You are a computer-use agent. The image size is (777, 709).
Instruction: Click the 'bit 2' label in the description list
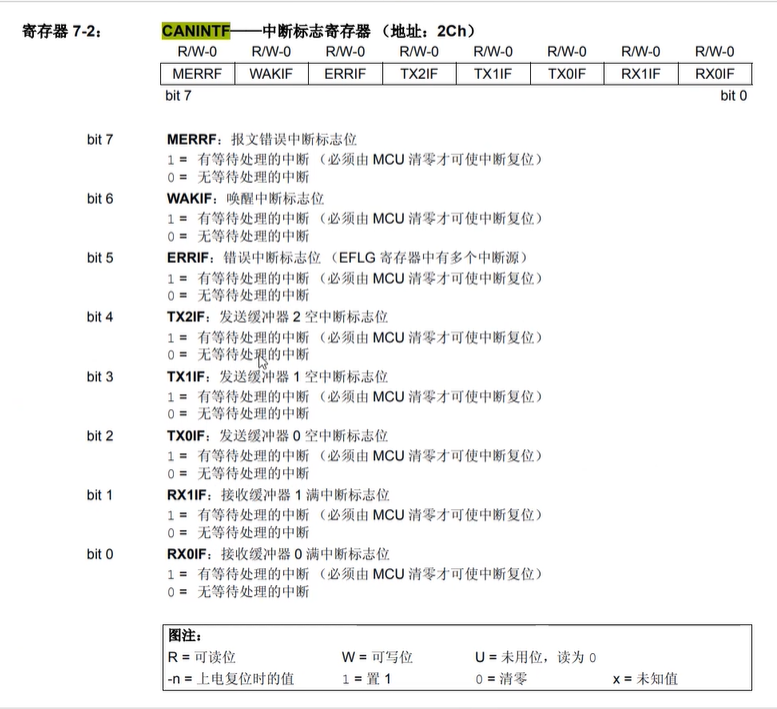[100, 436]
